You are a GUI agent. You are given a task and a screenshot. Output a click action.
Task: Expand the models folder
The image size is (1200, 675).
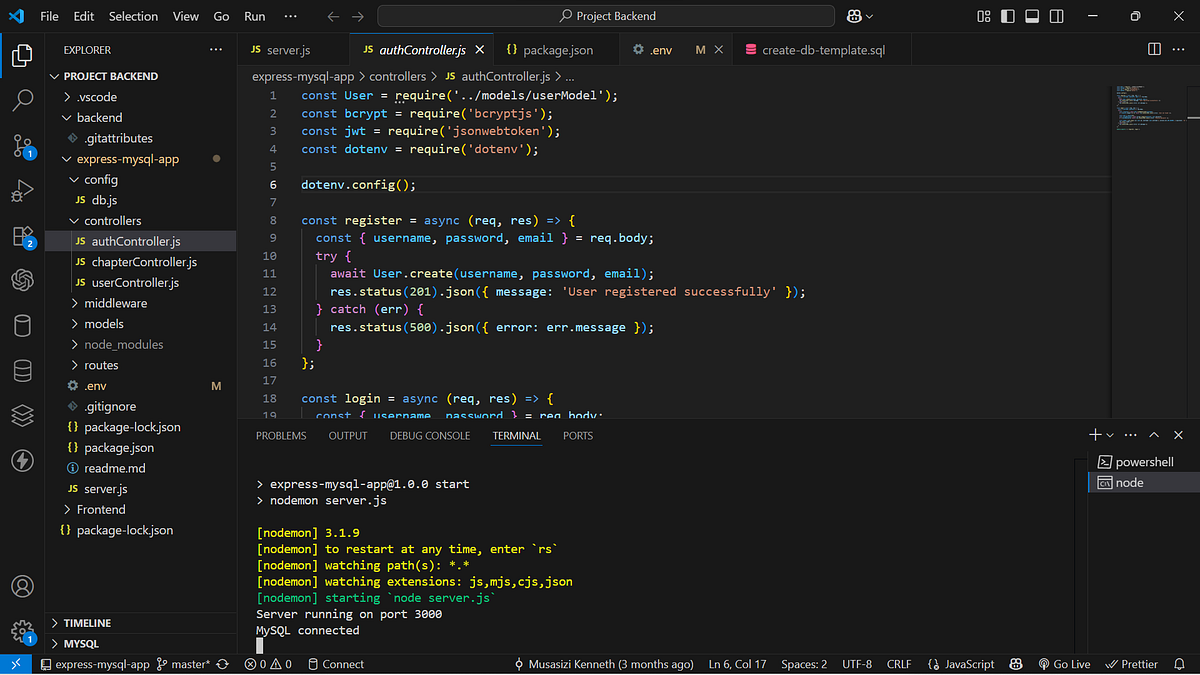[105, 323]
